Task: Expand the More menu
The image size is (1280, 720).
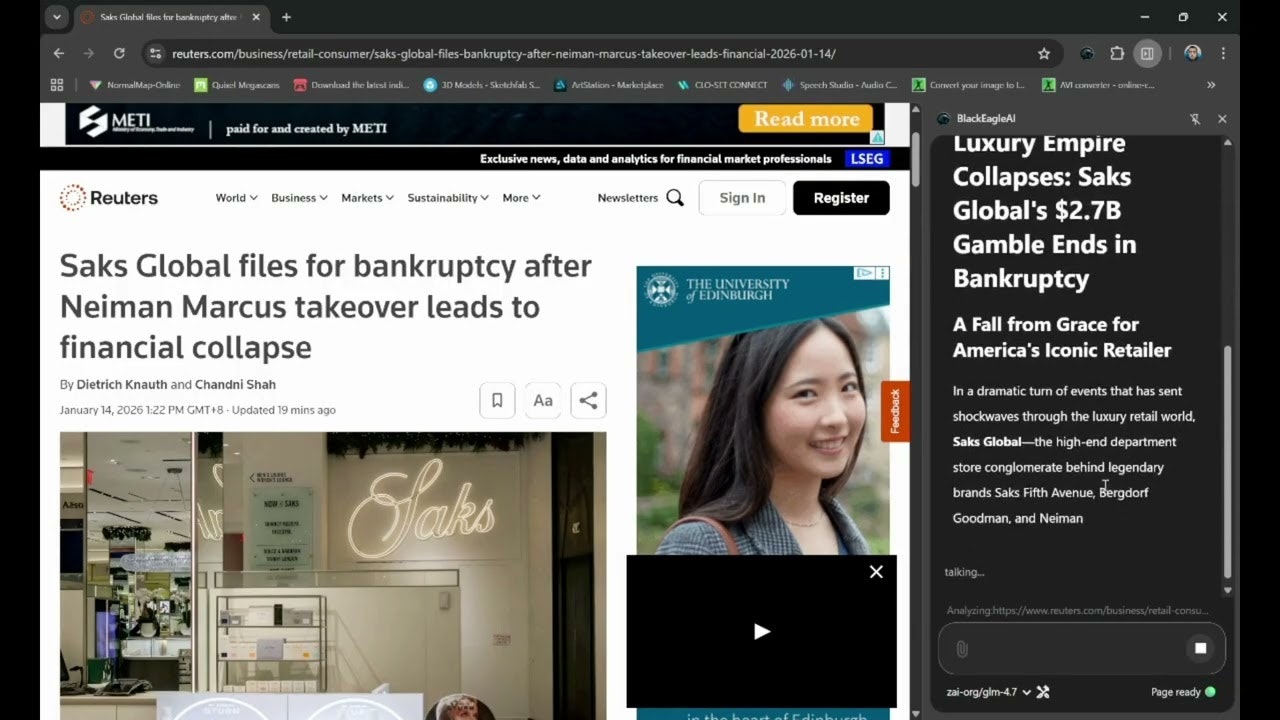Action: pos(521,198)
